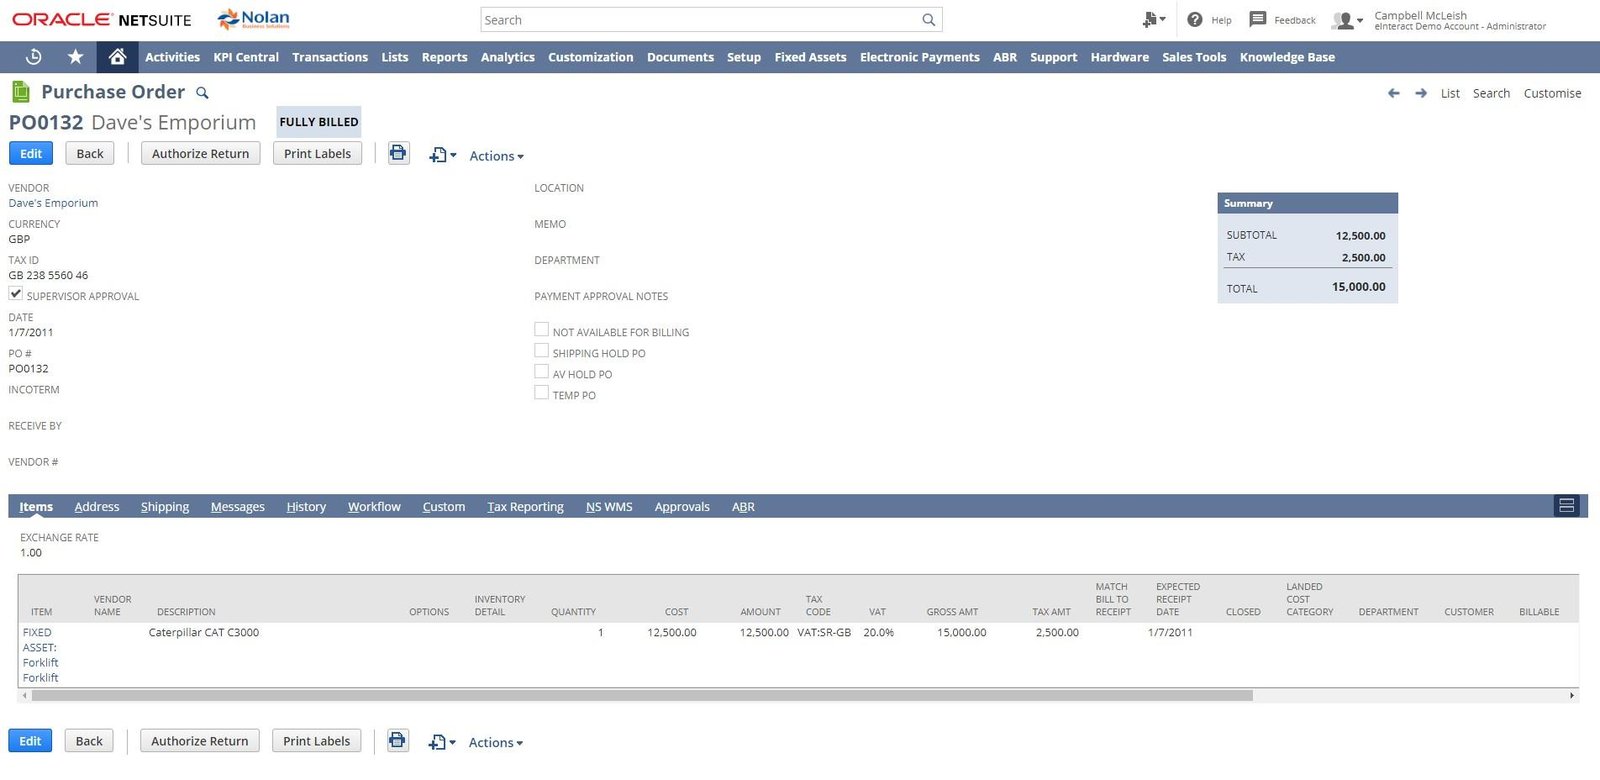Open the Transactions menu
Viewport: 1600px width, 780px height.
coord(330,57)
